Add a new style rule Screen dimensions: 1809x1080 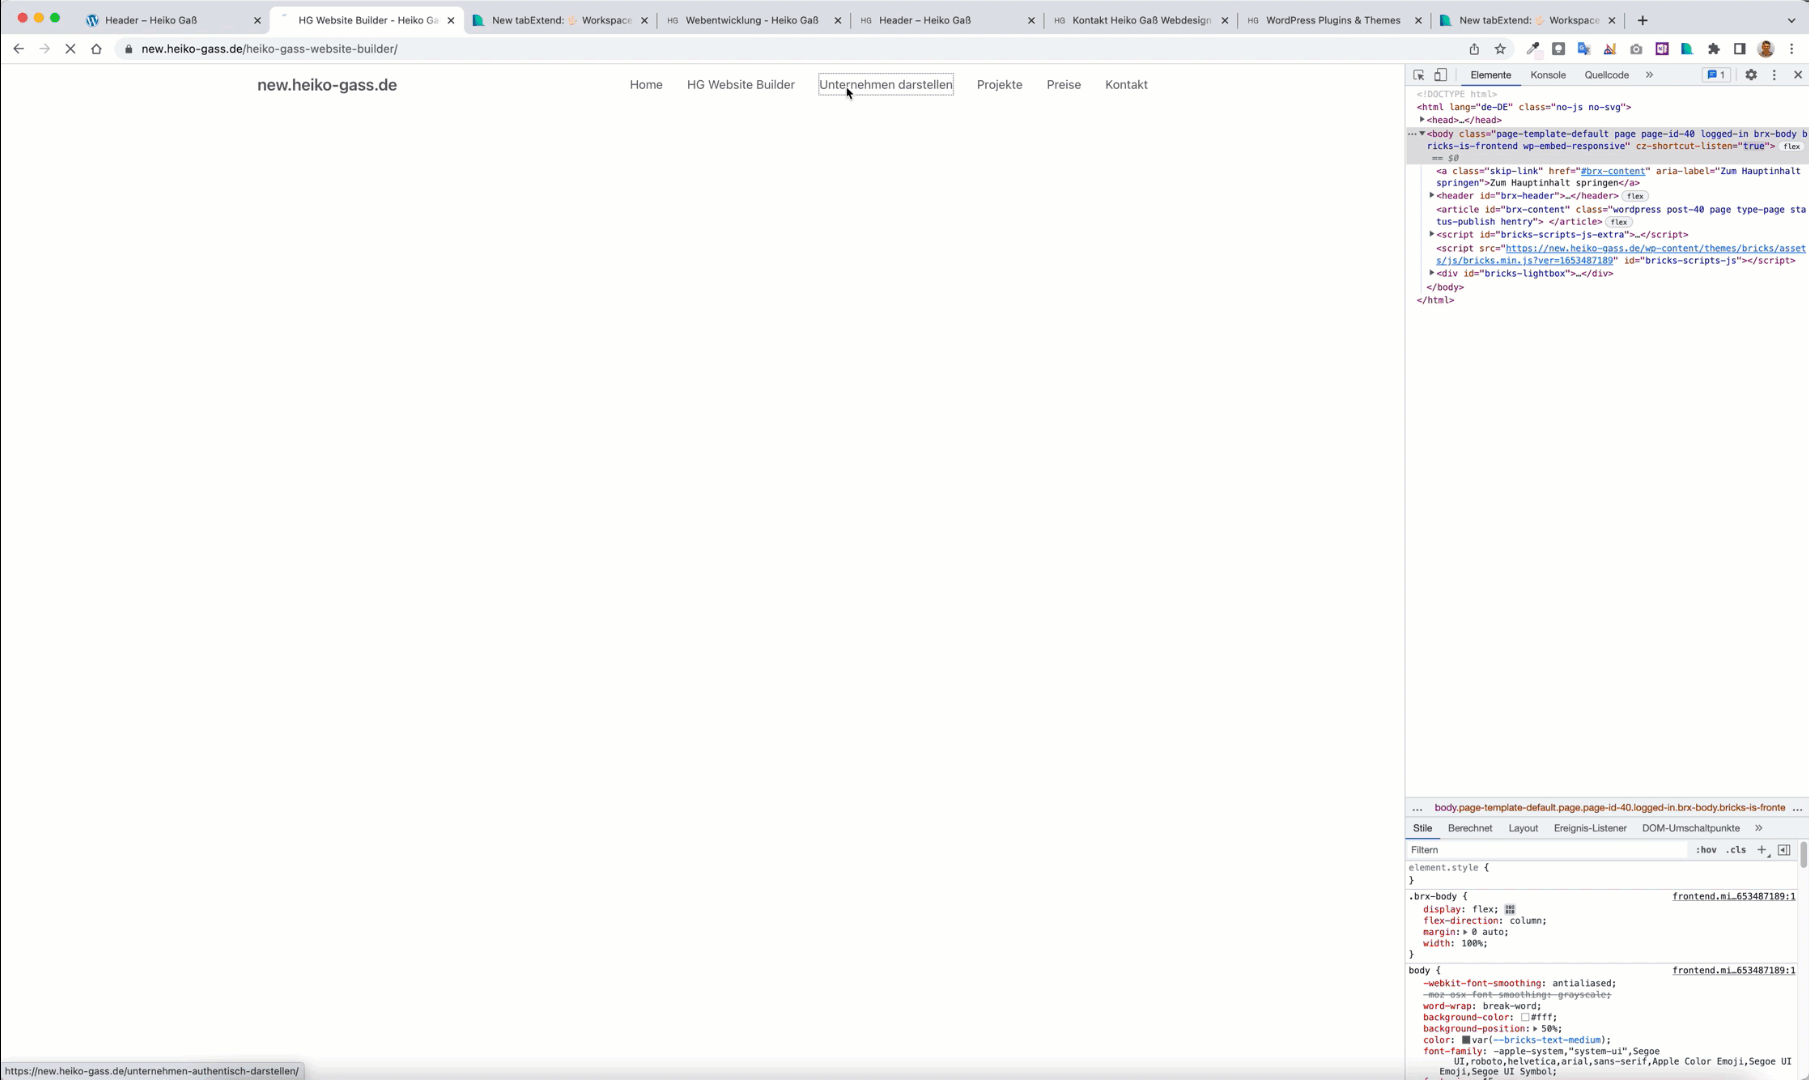[1762, 850]
